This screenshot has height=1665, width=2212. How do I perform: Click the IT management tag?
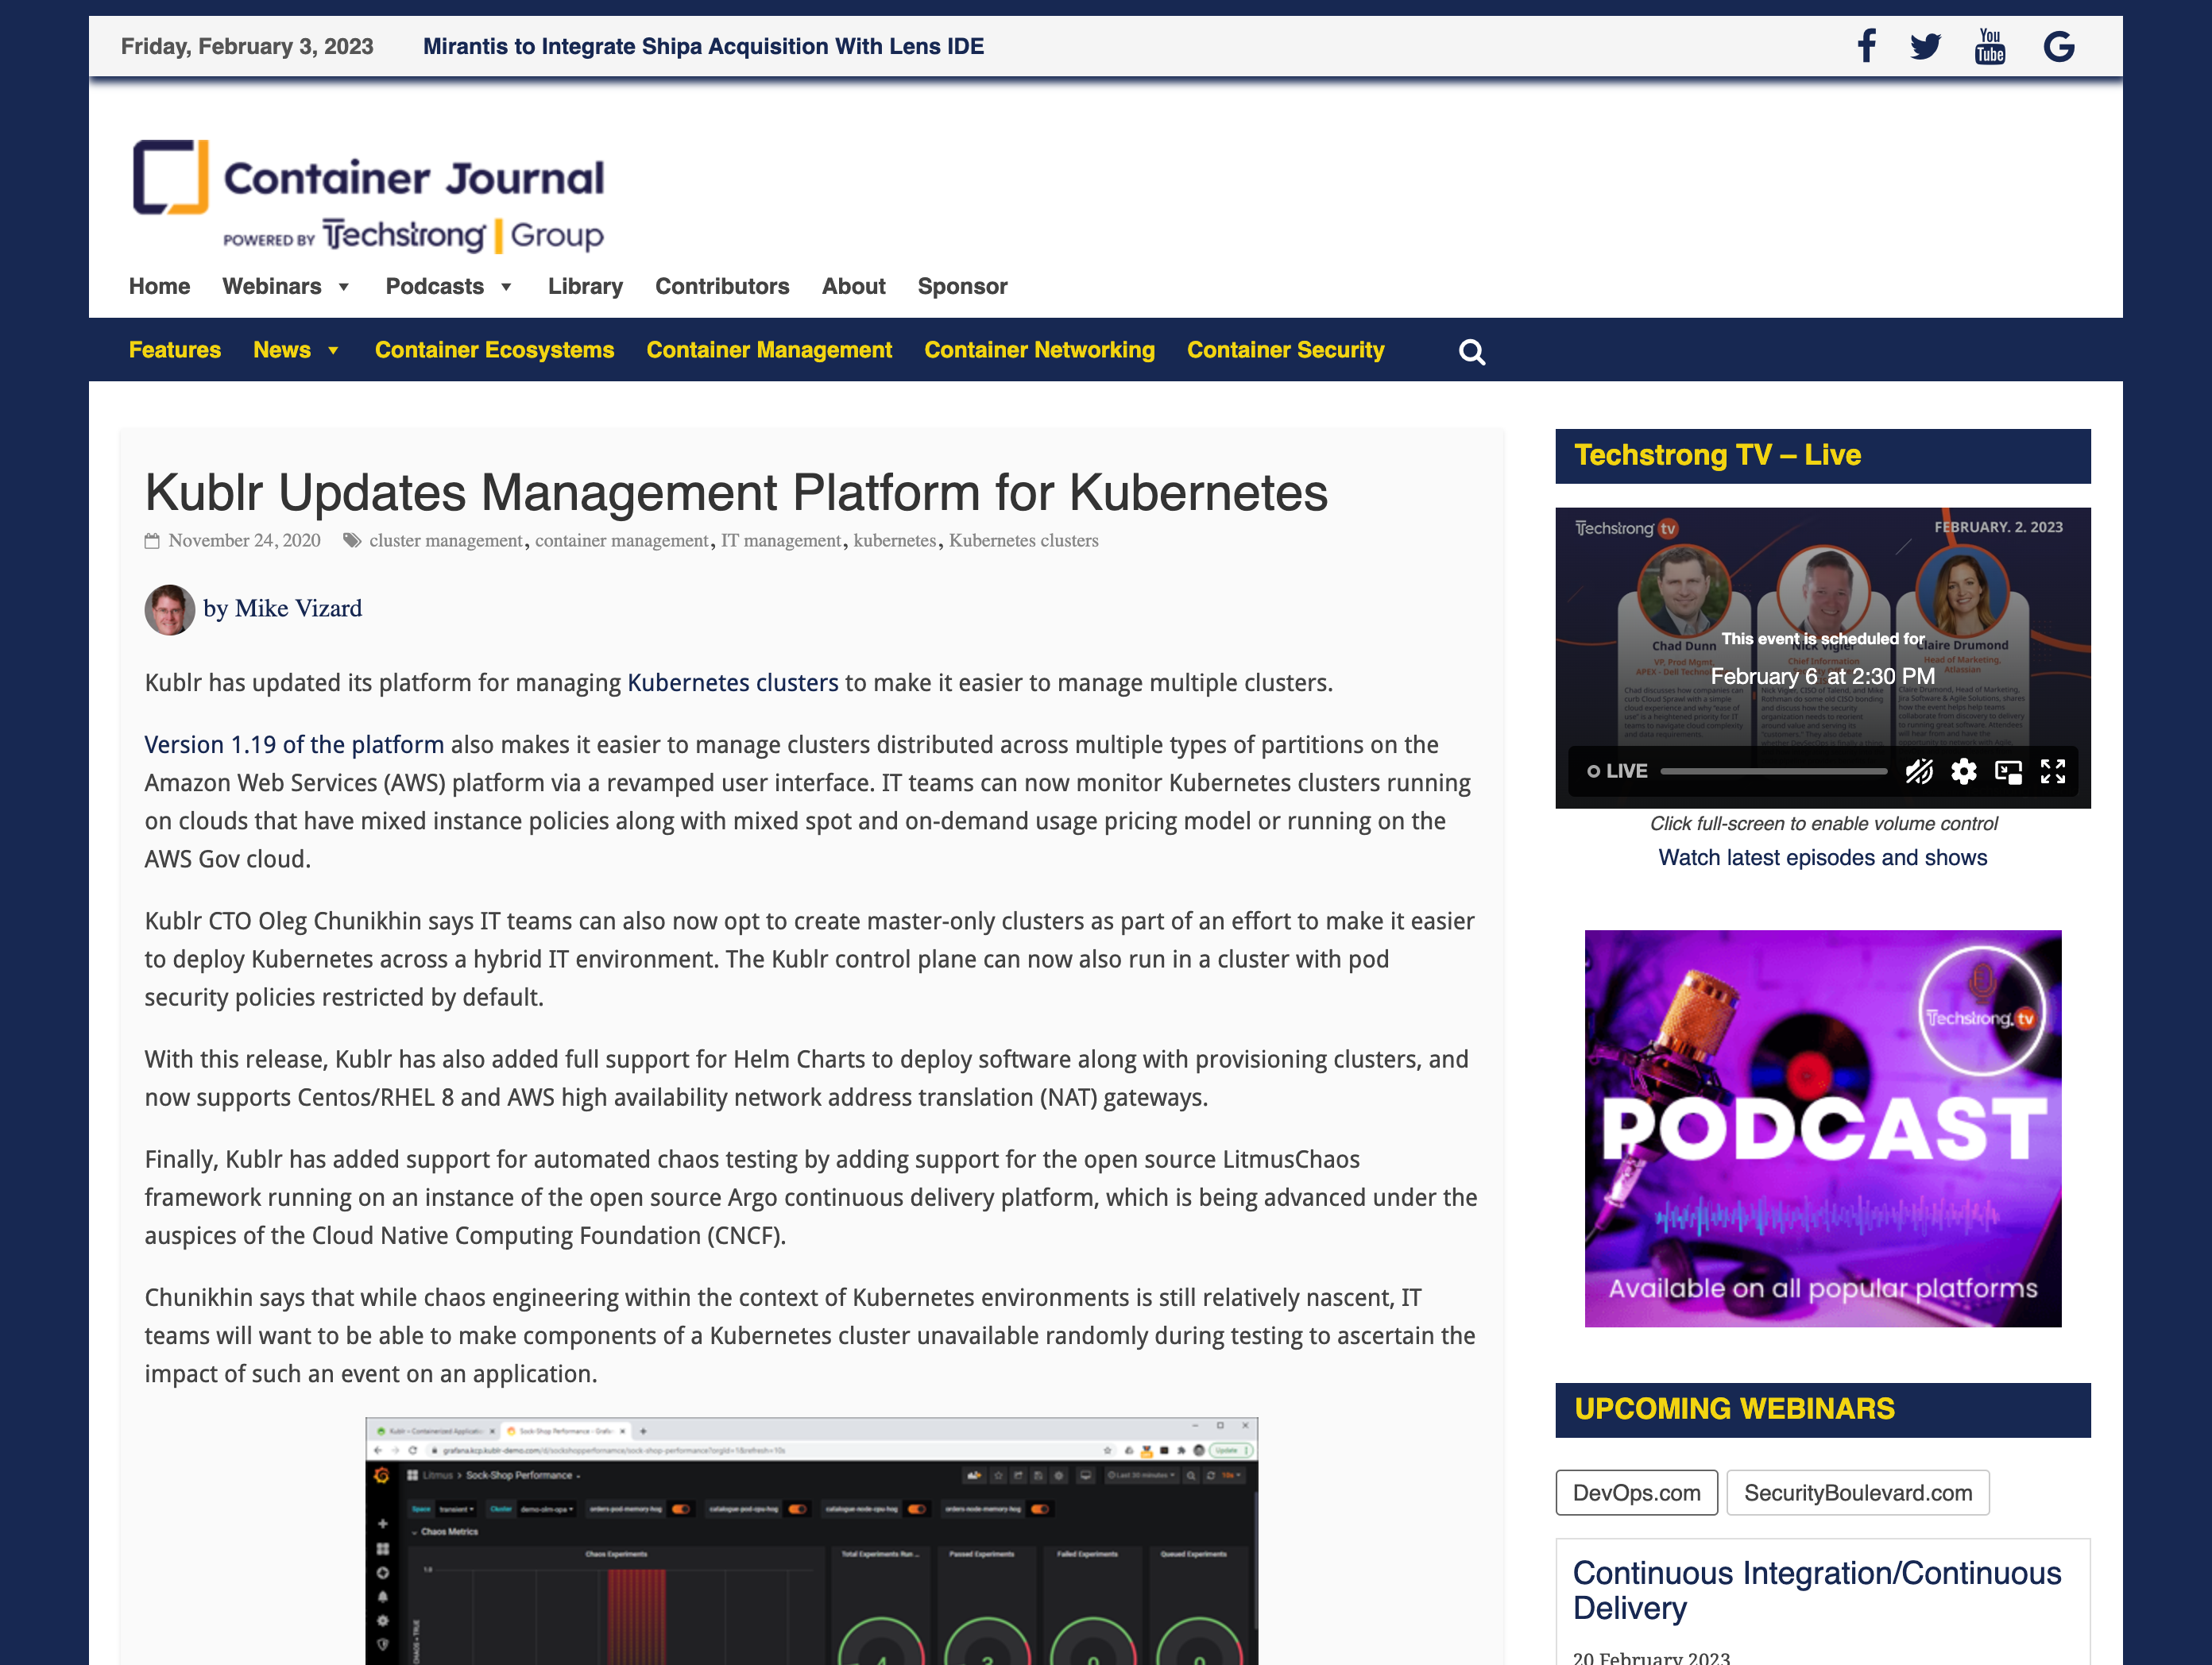[781, 541]
